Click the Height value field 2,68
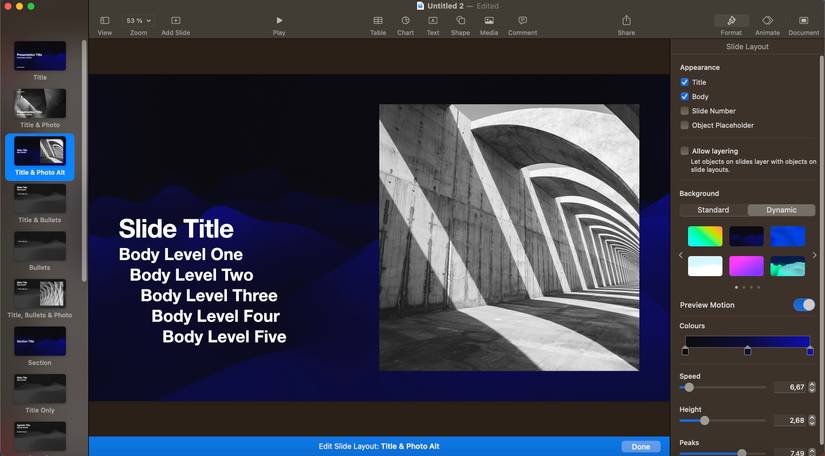This screenshot has width=825, height=456. click(790, 420)
